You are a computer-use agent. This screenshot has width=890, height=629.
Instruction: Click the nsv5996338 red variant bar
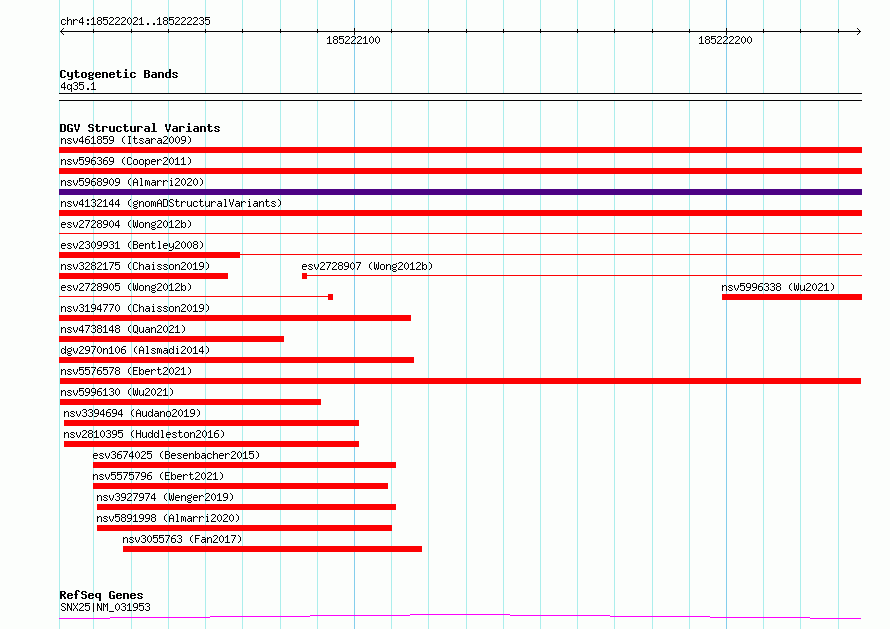(x=792, y=297)
